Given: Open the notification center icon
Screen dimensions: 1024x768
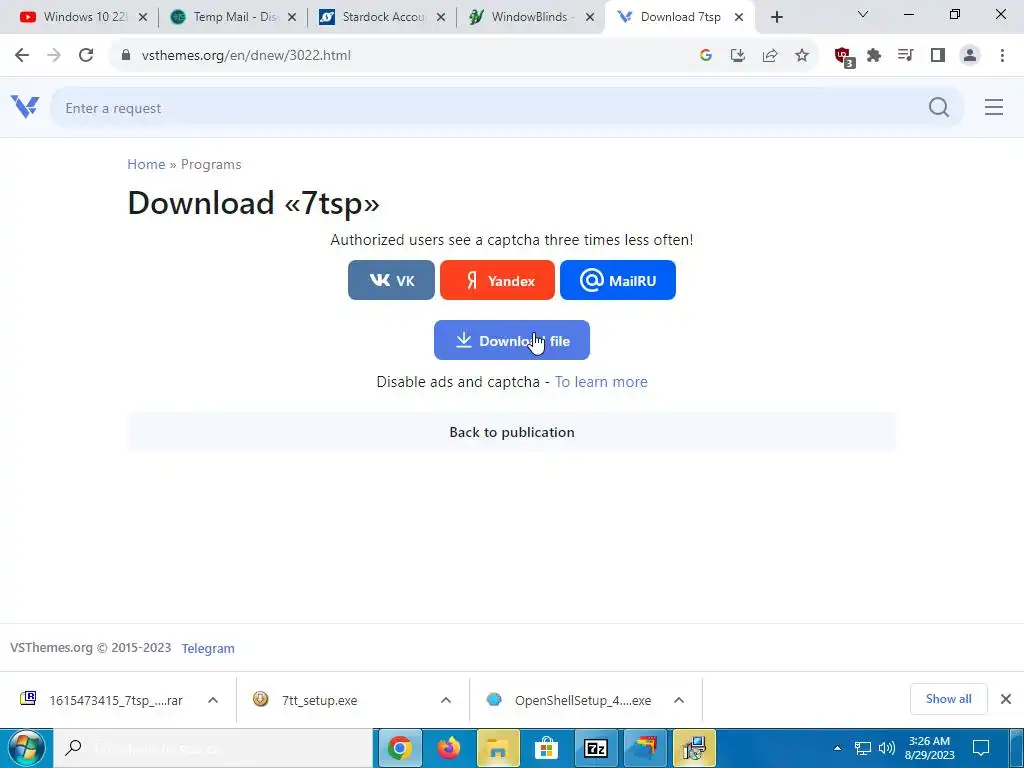Looking at the screenshot, I should point(981,748).
